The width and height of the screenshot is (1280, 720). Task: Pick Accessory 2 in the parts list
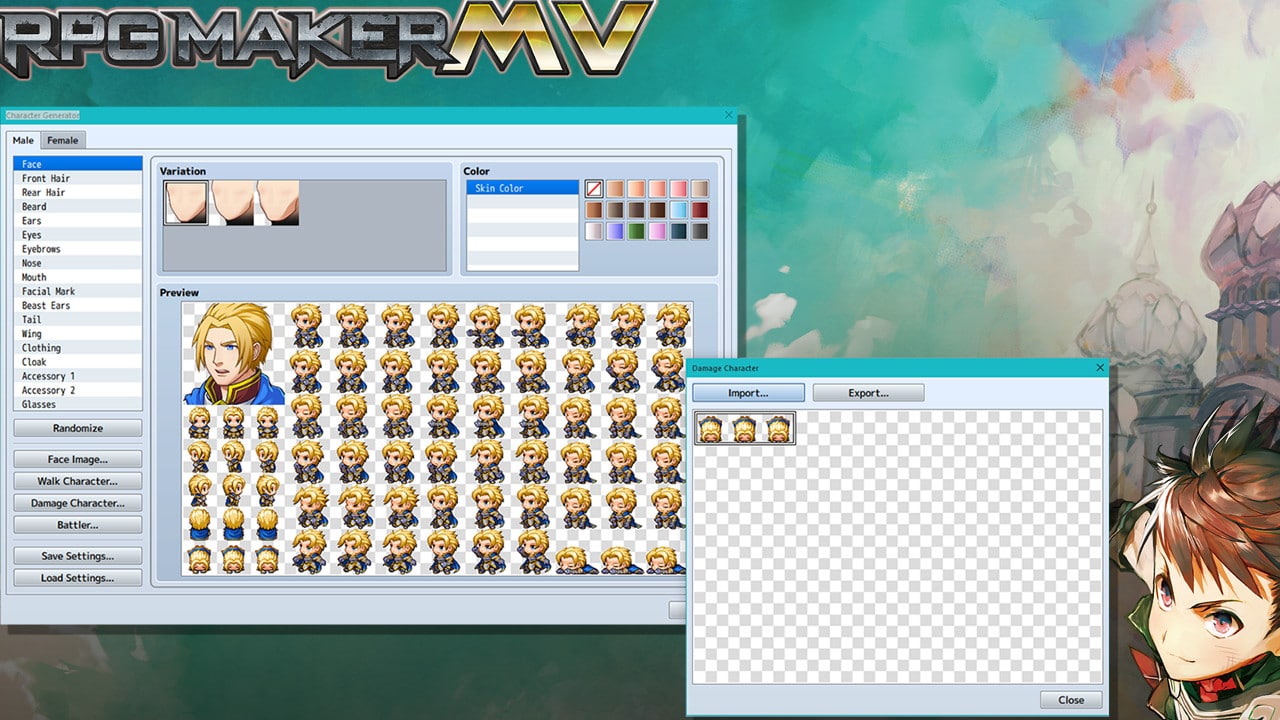[x=78, y=390]
